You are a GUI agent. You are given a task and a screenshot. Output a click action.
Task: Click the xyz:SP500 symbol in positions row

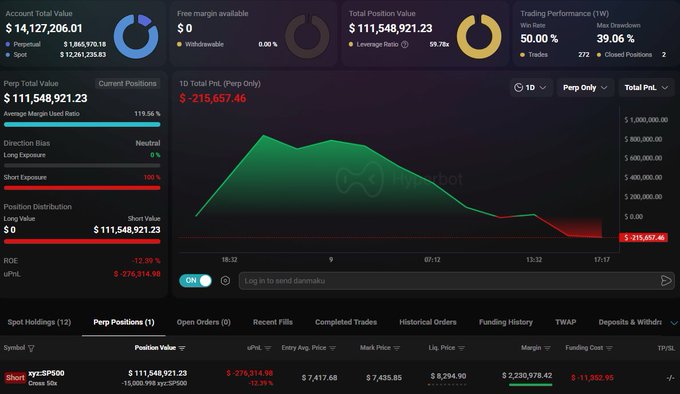46,373
